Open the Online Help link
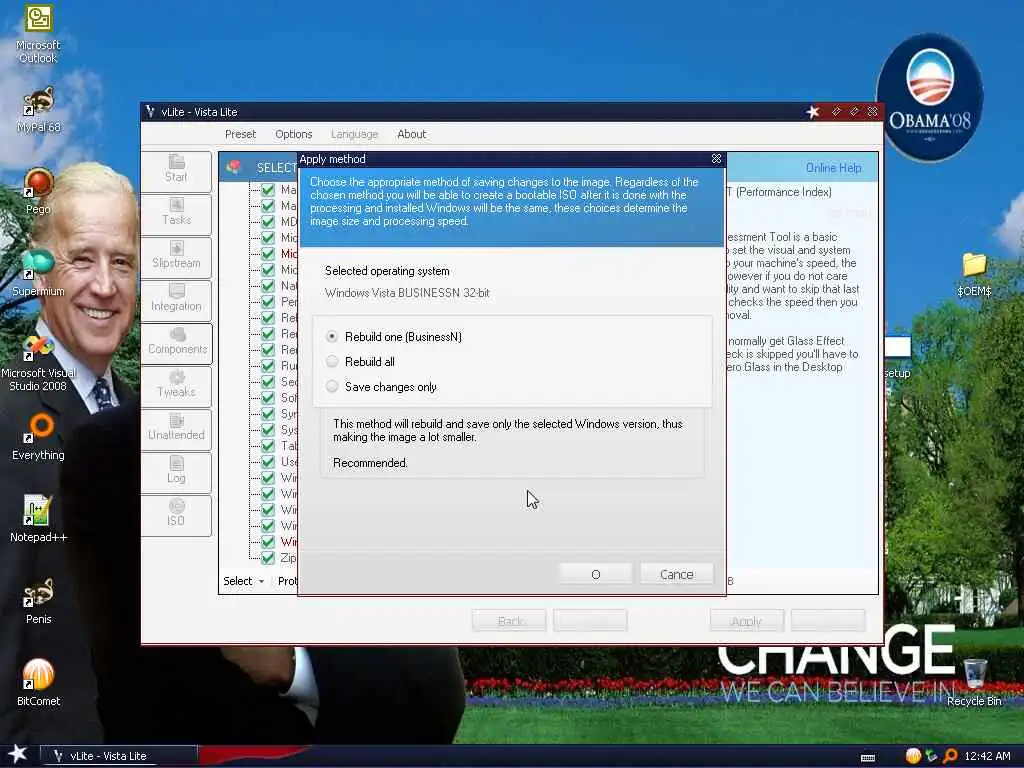Viewport: 1024px width, 768px height. coord(833,168)
